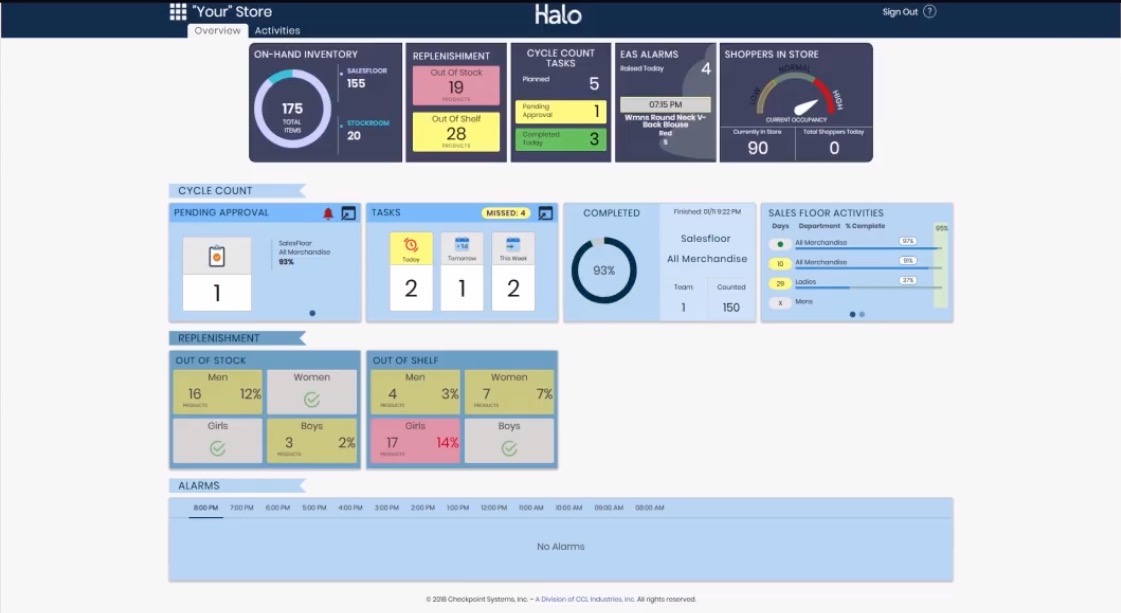Click the X days indicator for Mens
This screenshot has height=613, width=1121.
pyautogui.click(x=780, y=303)
